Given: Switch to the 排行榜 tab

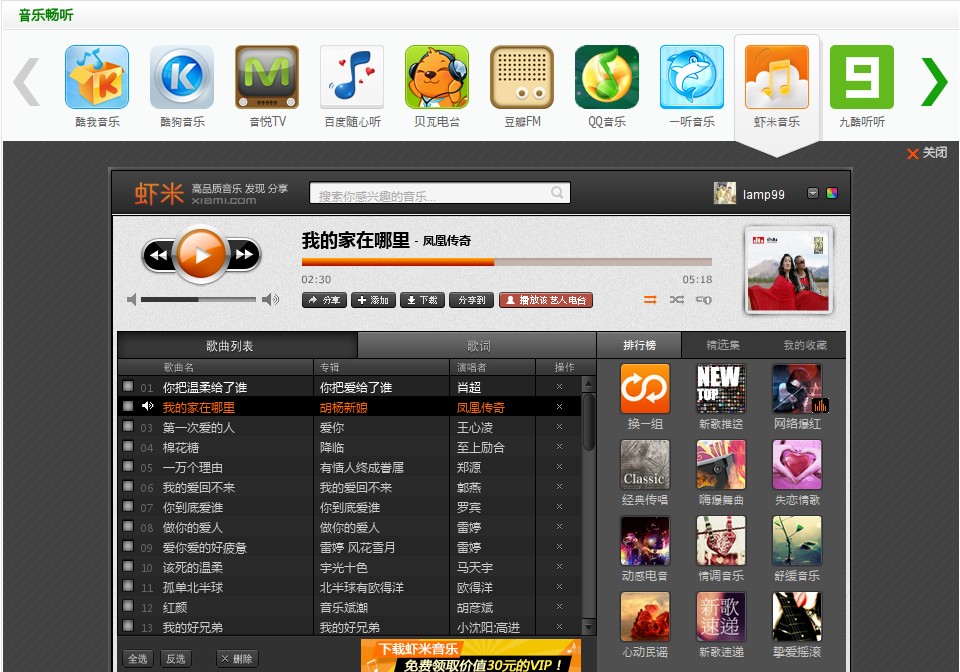Looking at the screenshot, I should 639,345.
